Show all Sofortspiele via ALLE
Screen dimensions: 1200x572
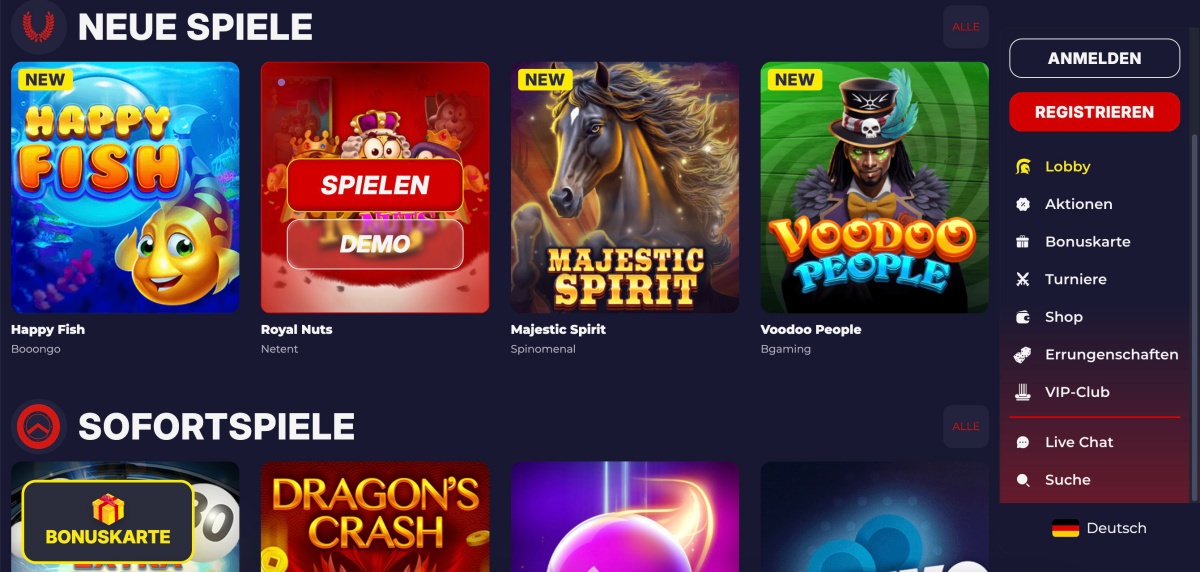[x=966, y=426]
